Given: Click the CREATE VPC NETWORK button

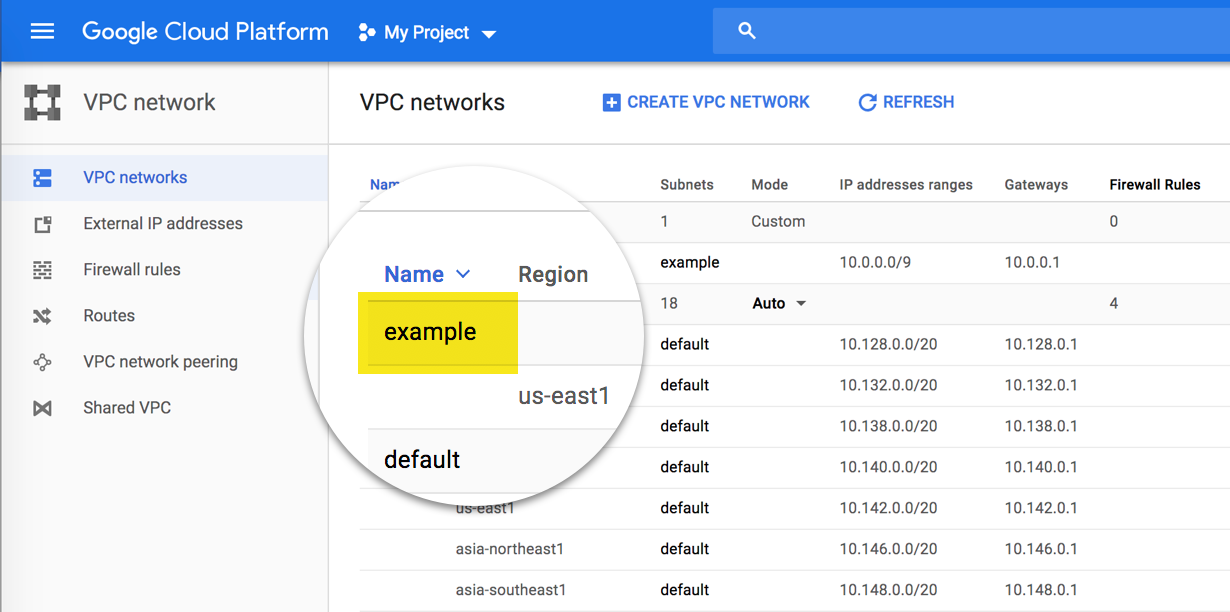Looking at the screenshot, I should (706, 101).
